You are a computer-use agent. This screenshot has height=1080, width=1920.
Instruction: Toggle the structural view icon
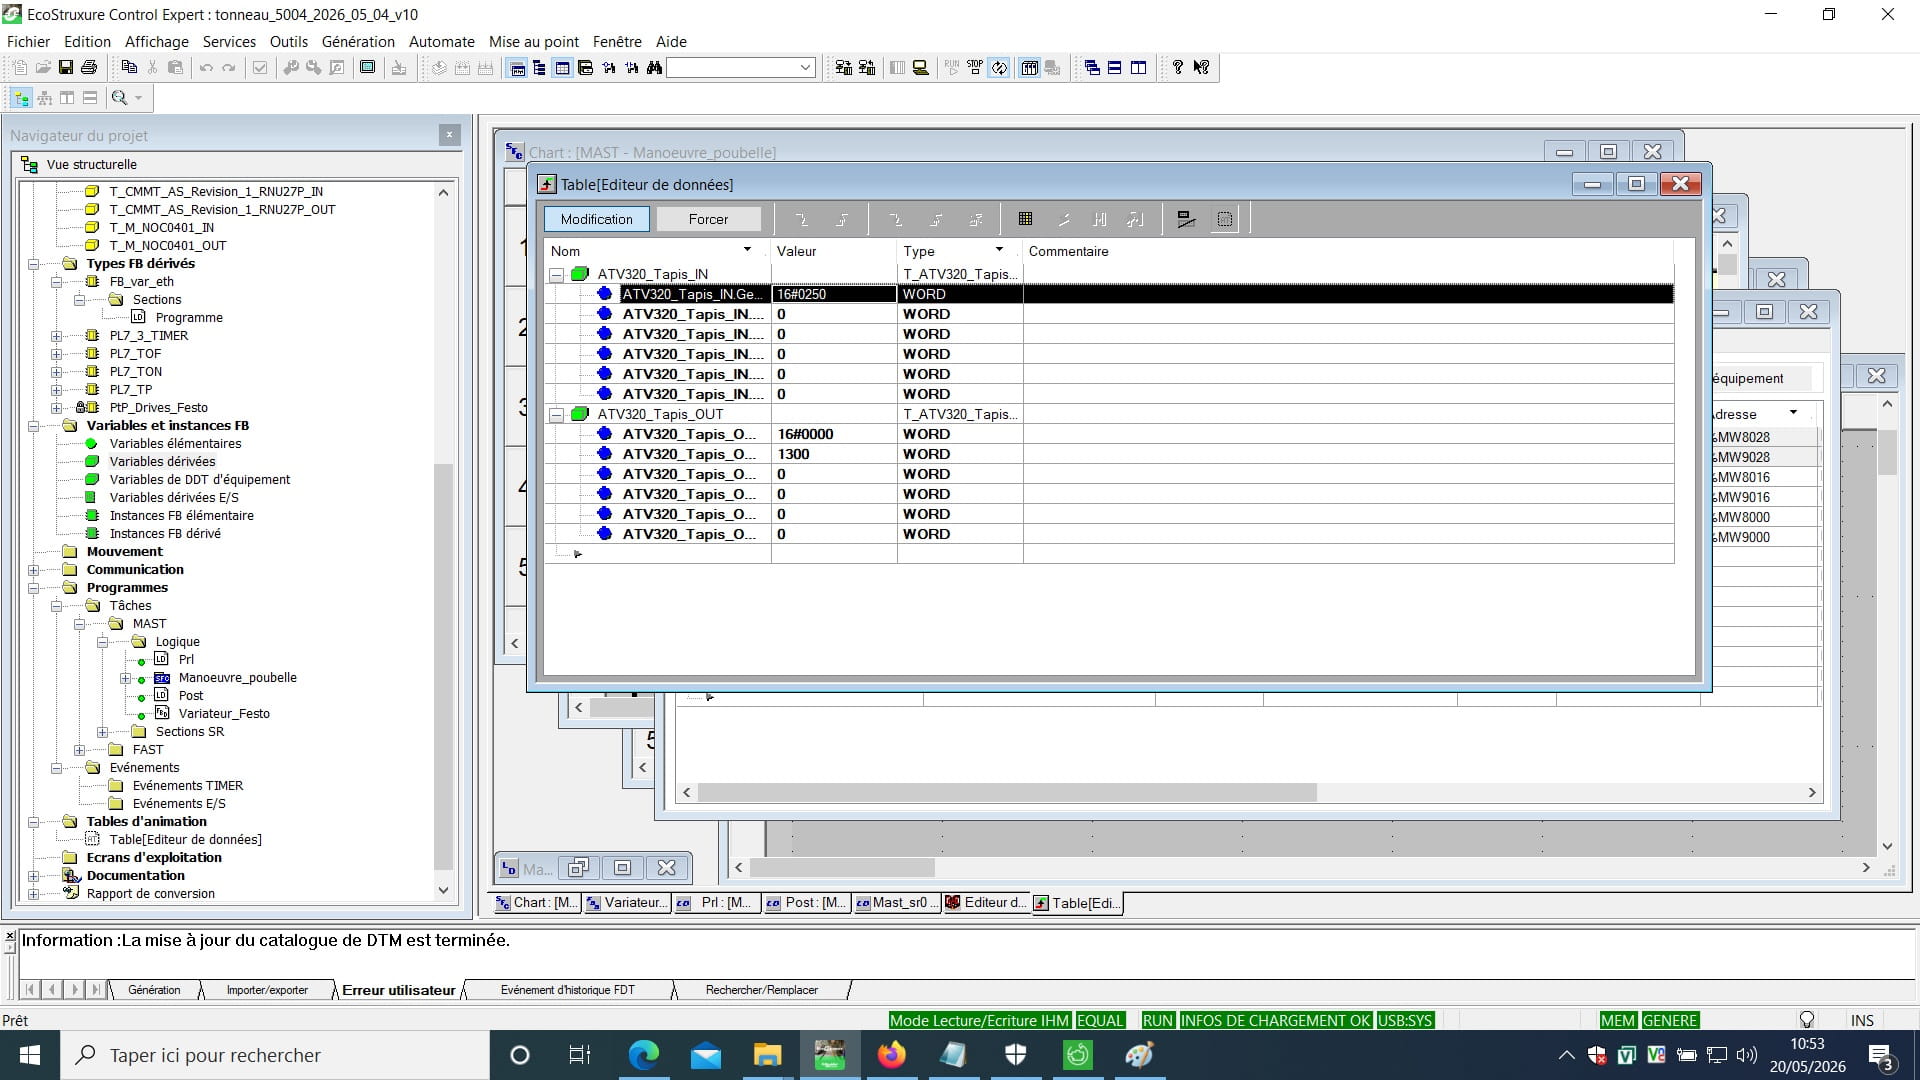pos(21,98)
